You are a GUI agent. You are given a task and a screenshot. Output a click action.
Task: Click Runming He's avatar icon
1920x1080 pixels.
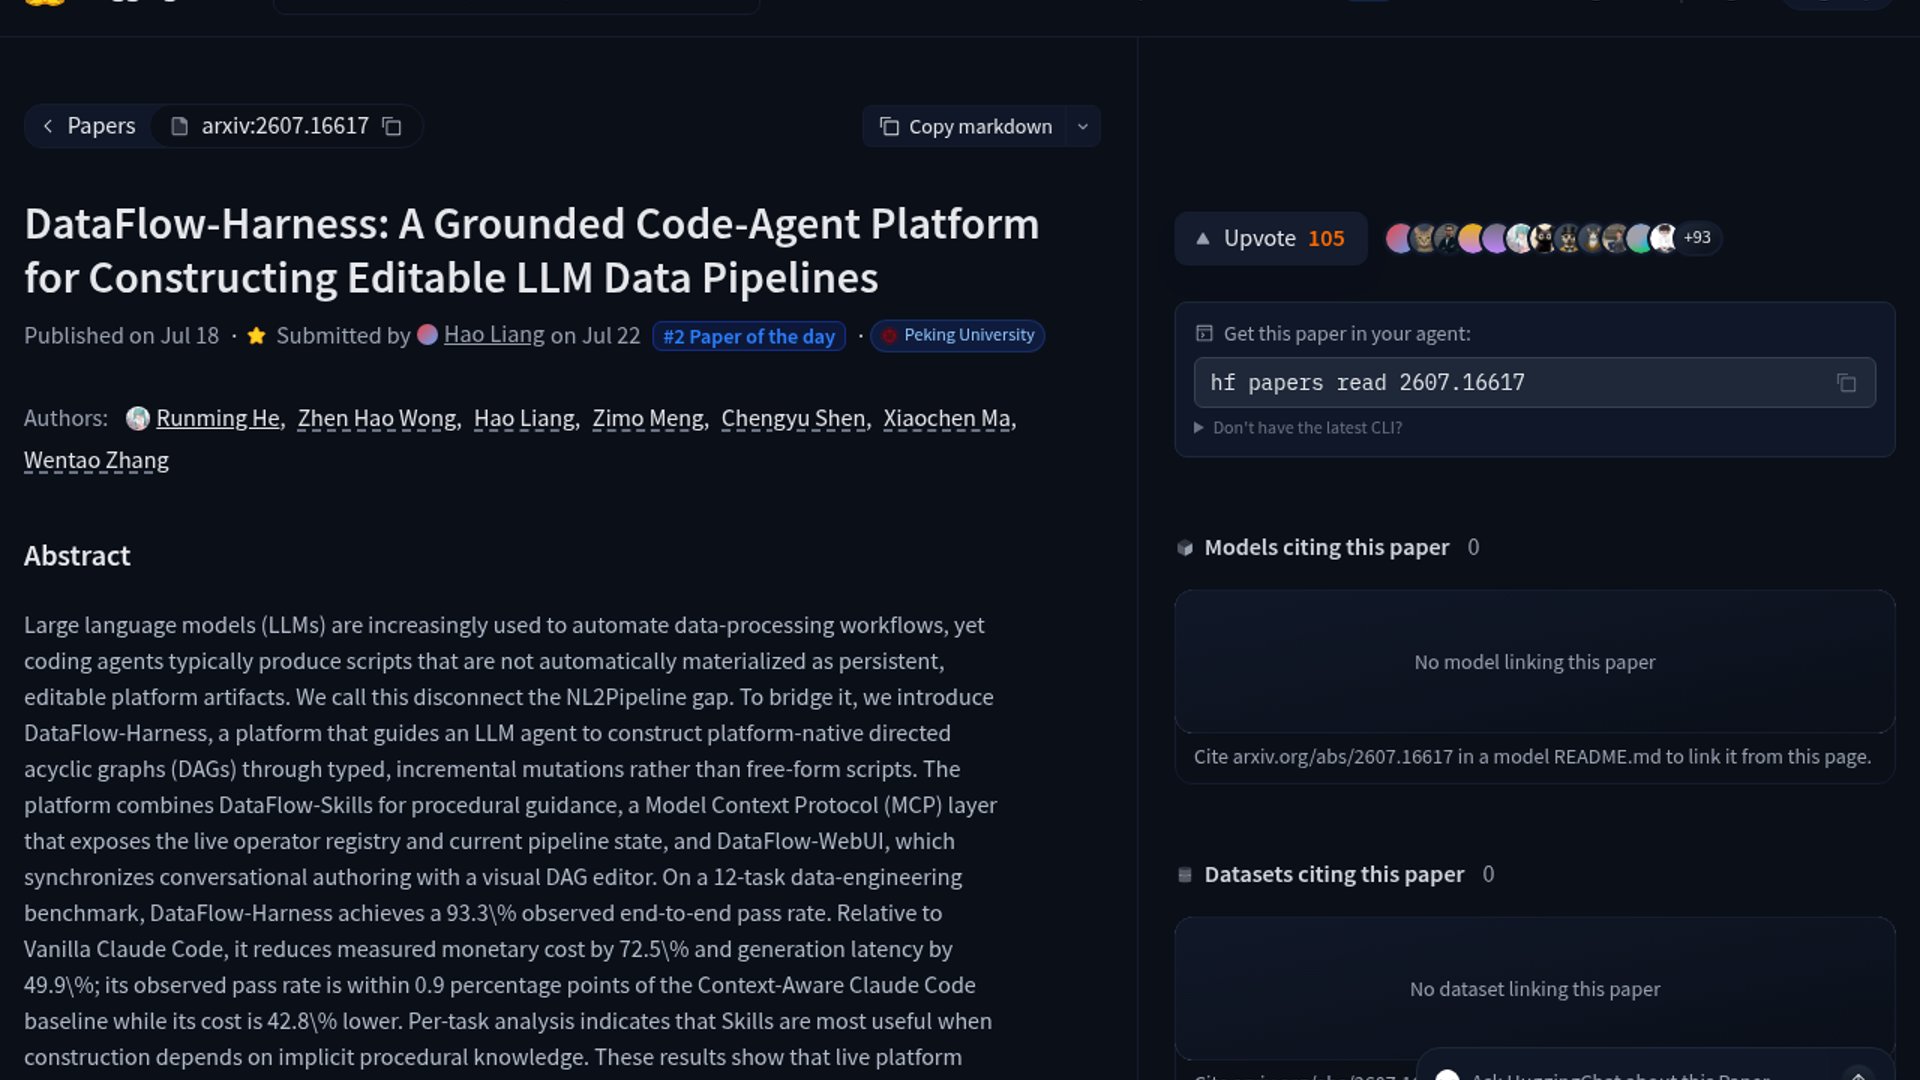tap(138, 418)
